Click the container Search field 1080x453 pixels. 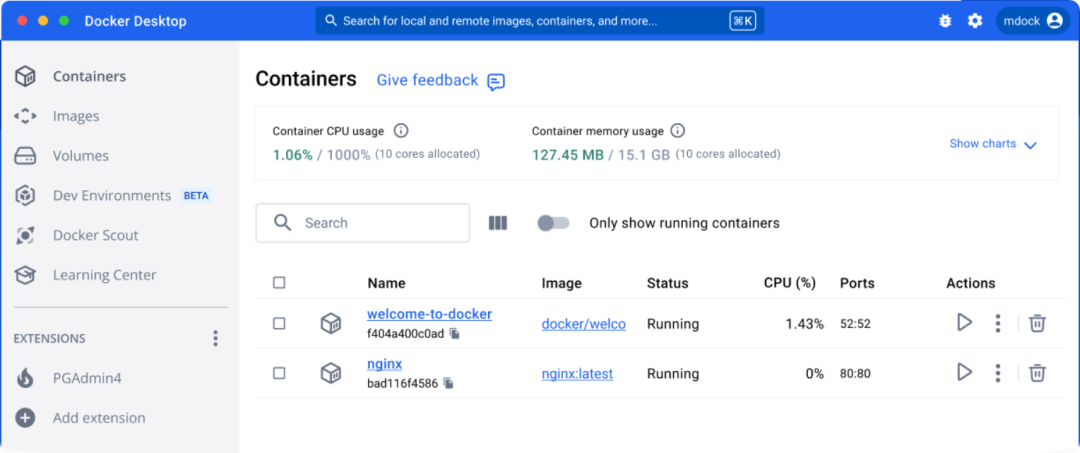click(x=362, y=222)
